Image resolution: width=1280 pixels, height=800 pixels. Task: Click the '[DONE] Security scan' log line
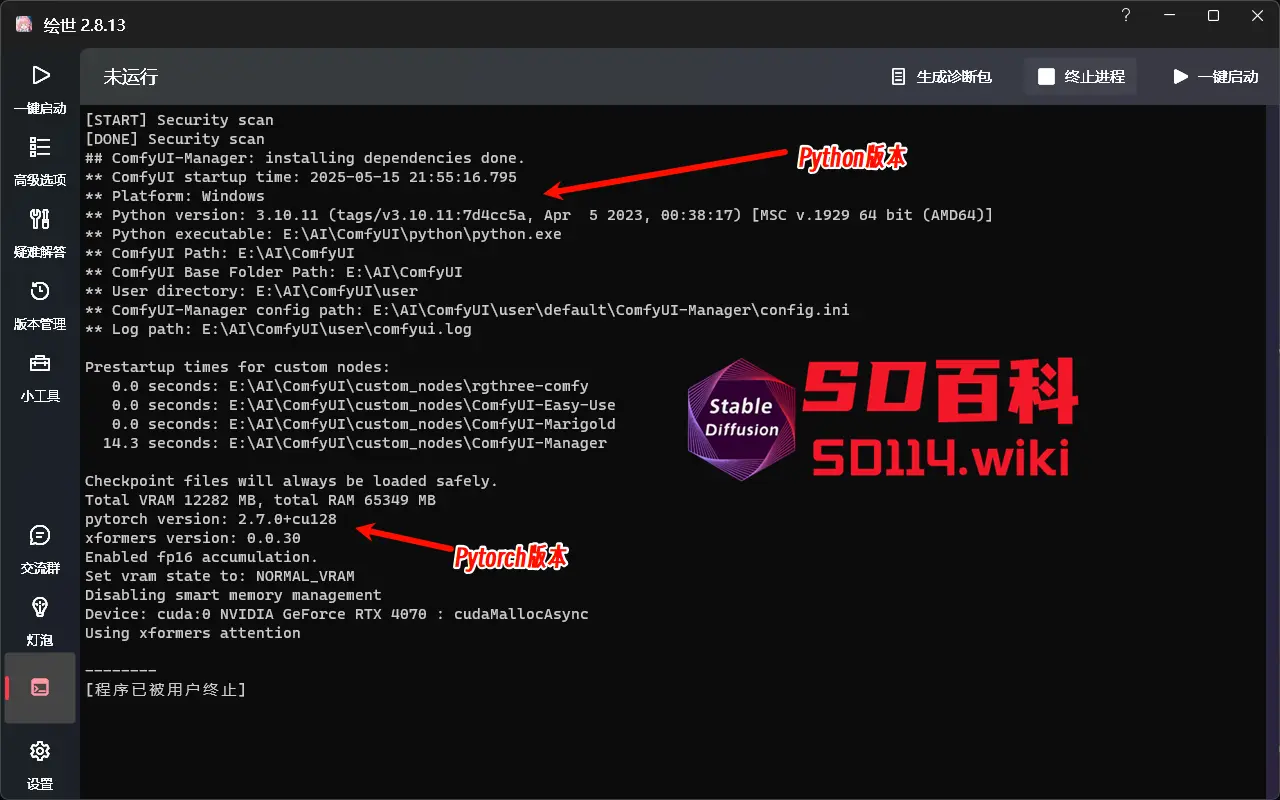coord(175,139)
